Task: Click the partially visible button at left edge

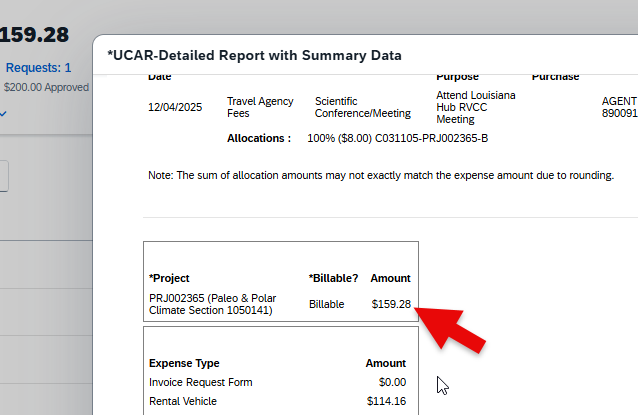Action: pyautogui.click(x=4, y=177)
